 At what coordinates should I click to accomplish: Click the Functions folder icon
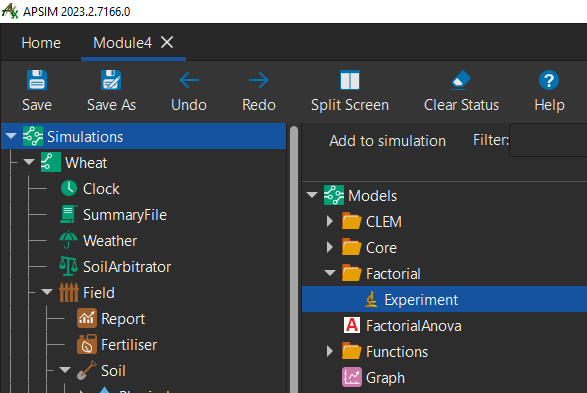(352, 351)
